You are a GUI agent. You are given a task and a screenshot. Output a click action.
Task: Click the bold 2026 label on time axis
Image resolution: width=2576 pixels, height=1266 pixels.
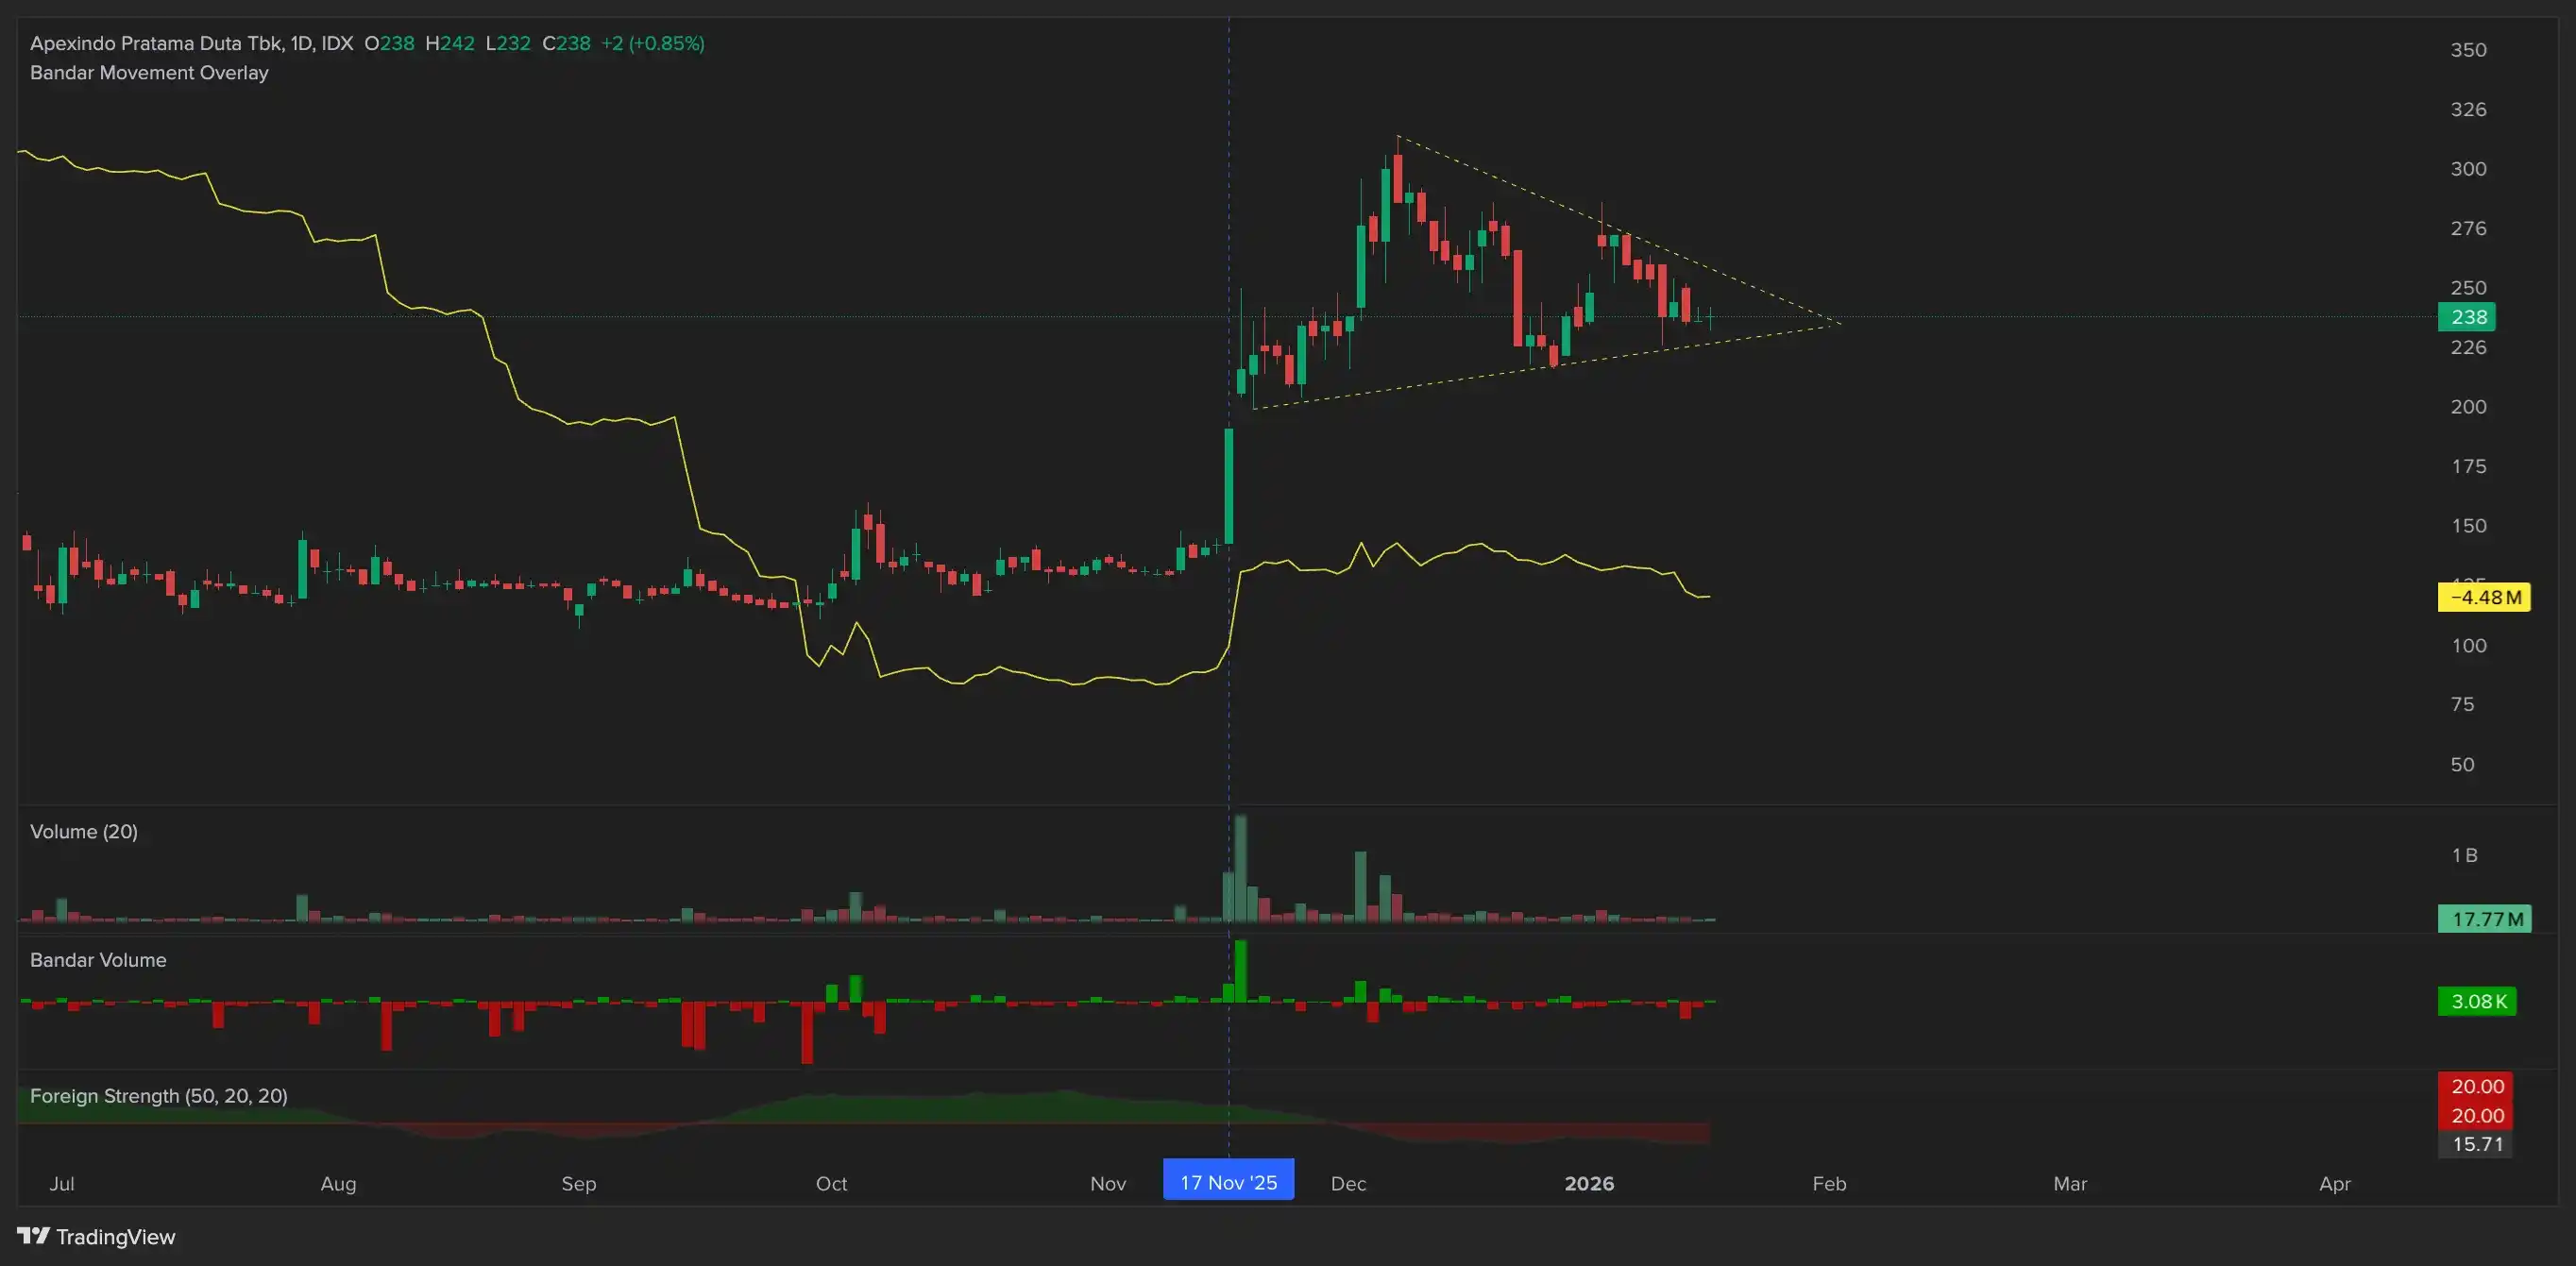coord(1588,1183)
